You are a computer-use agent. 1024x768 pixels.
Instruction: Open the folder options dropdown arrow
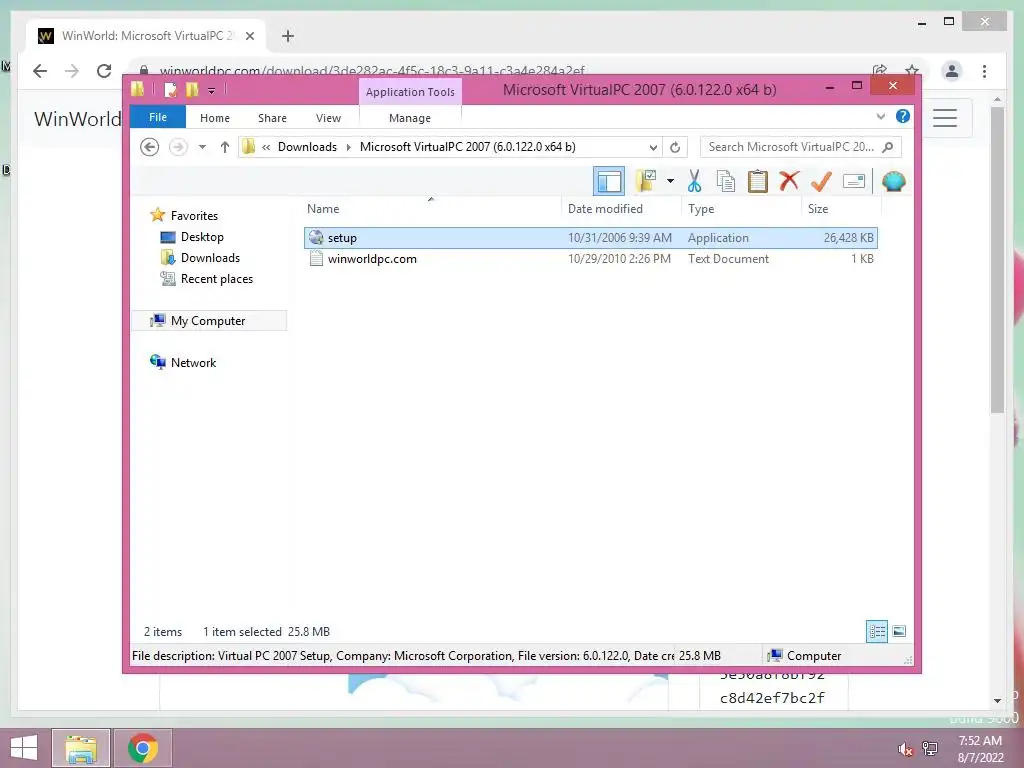pos(670,181)
